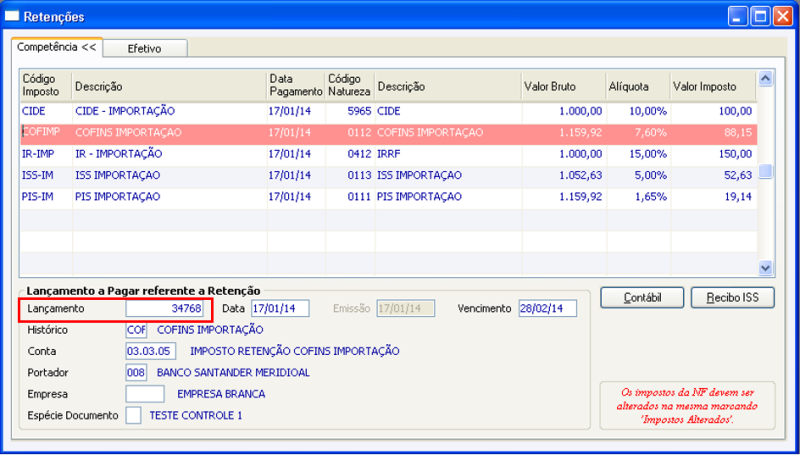Click the table scrollbar up arrow
This screenshot has width=800, height=455.
click(x=766, y=79)
